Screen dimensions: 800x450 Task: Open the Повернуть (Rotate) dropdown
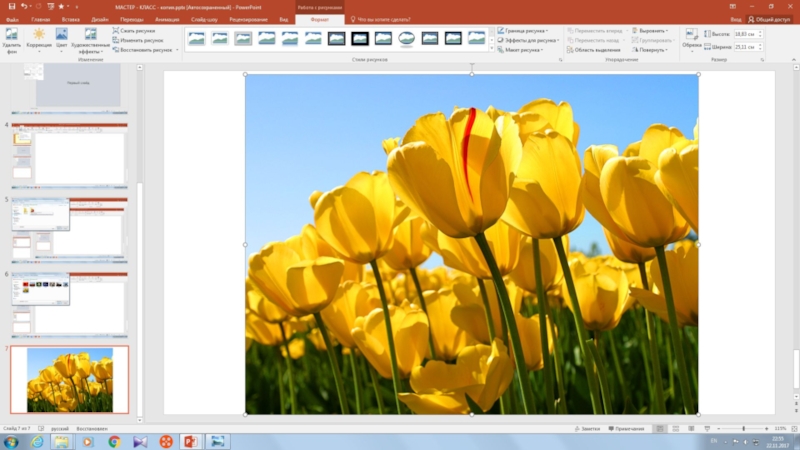pos(652,49)
